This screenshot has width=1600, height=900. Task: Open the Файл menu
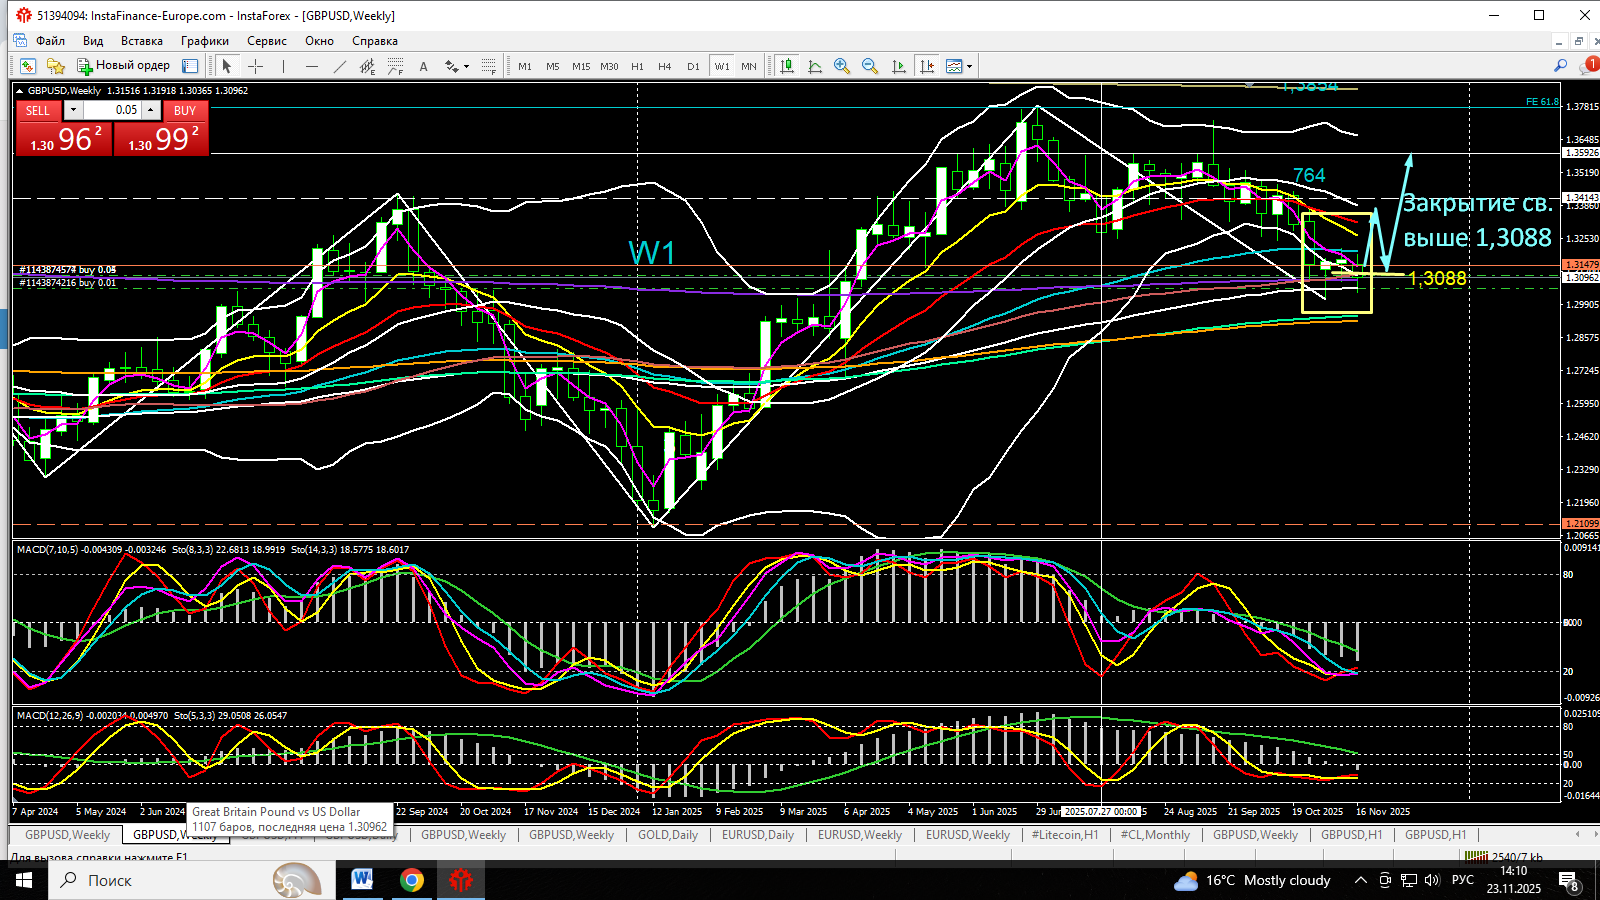pyautogui.click(x=50, y=41)
